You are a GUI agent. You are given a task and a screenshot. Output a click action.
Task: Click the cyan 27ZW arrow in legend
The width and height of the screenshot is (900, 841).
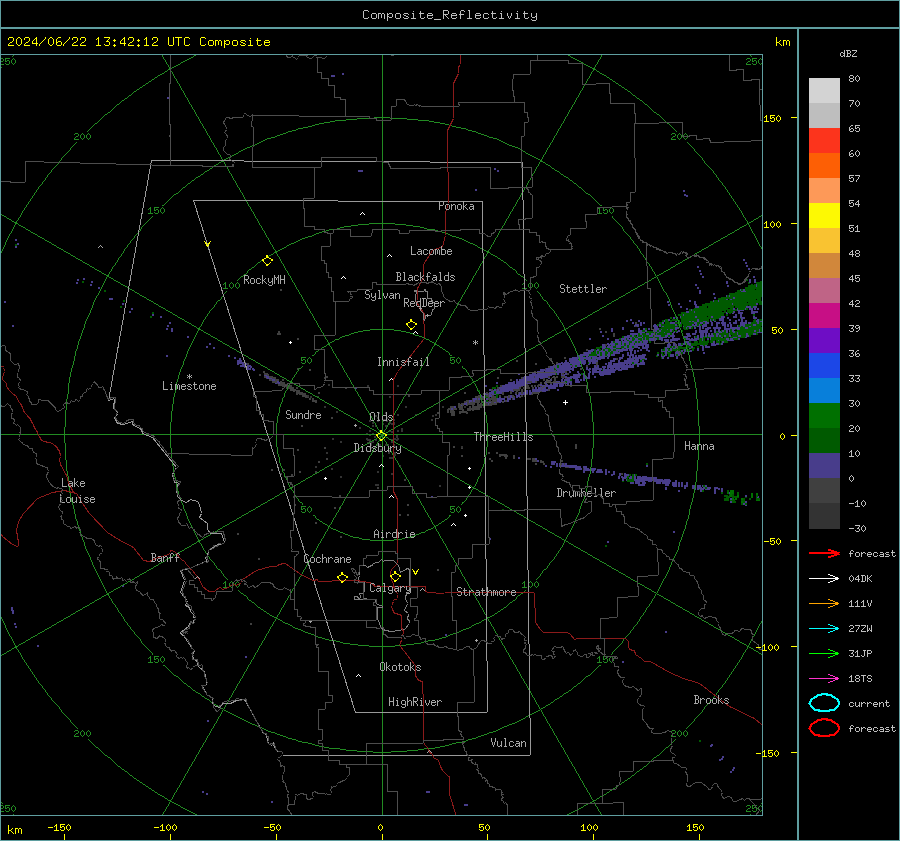pos(824,629)
